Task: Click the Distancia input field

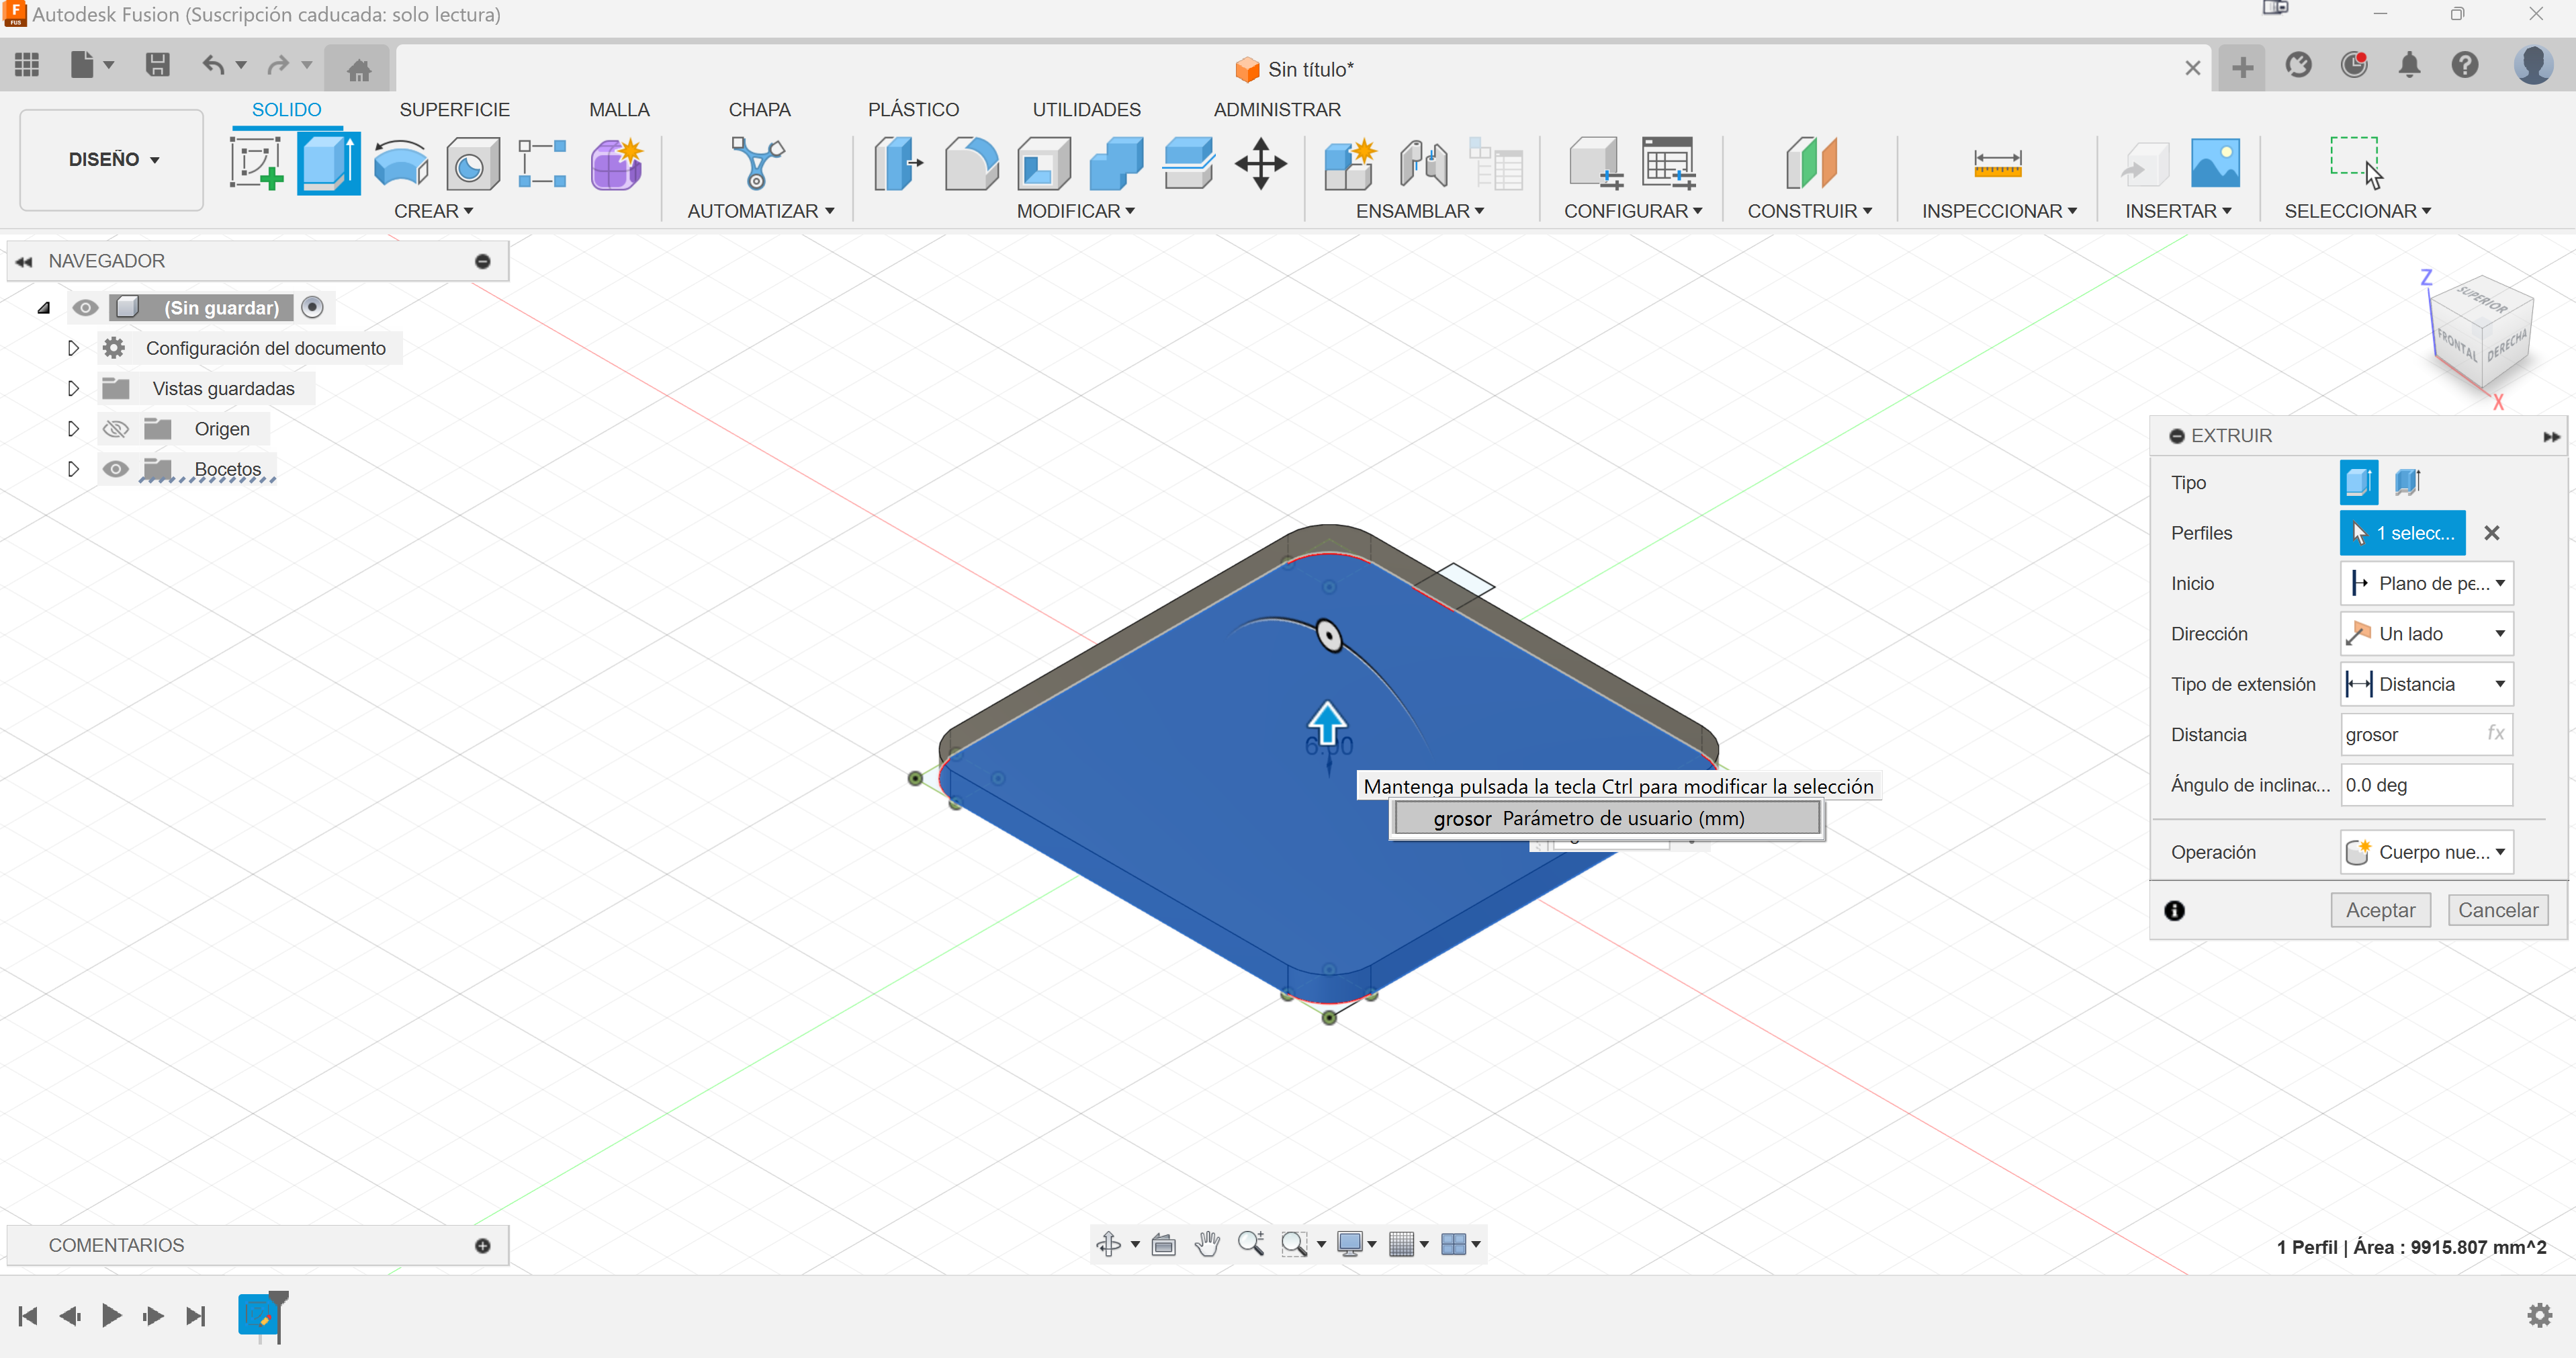Action: (x=2426, y=735)
